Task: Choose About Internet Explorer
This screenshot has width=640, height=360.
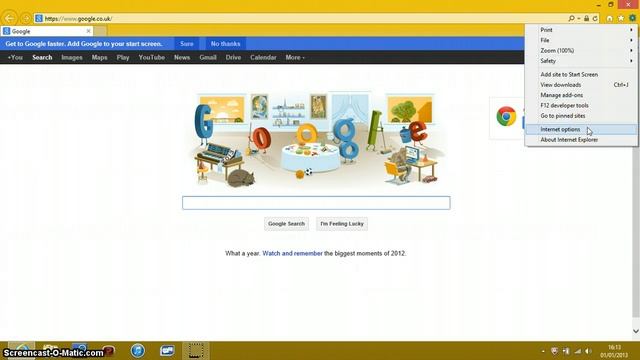Action: point(581,140)
